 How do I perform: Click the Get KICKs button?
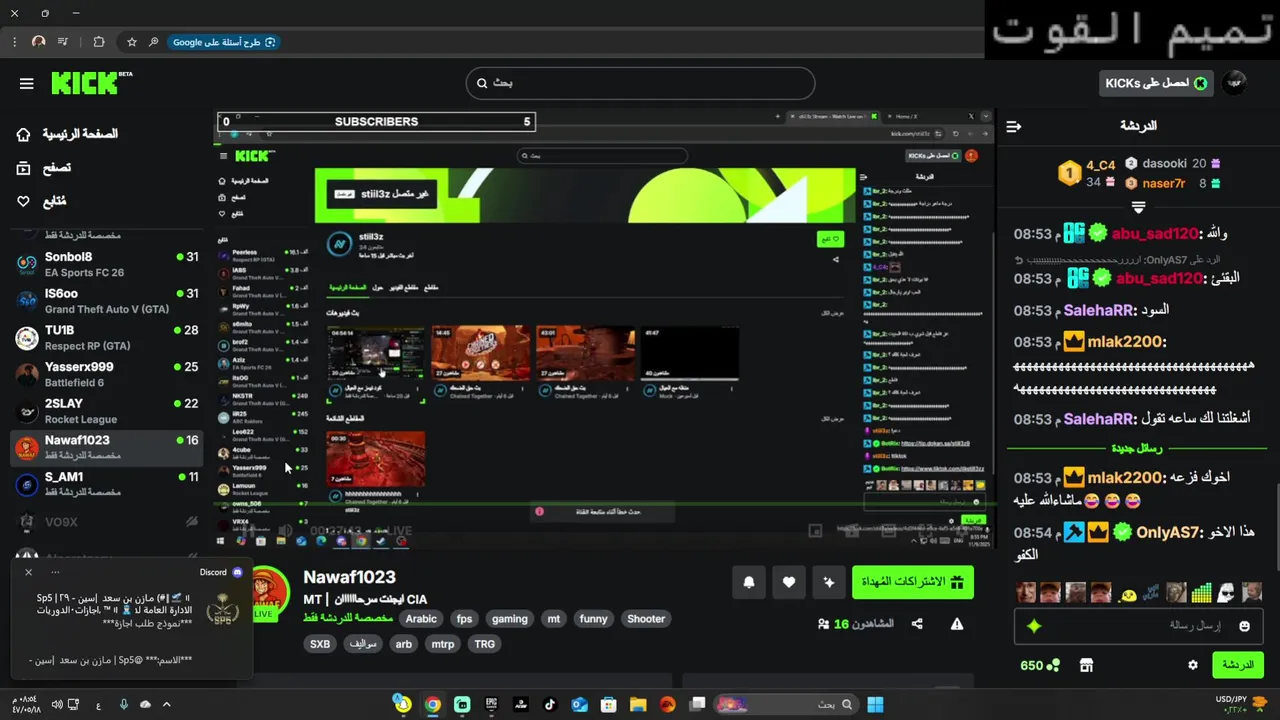coord(1157,83)
